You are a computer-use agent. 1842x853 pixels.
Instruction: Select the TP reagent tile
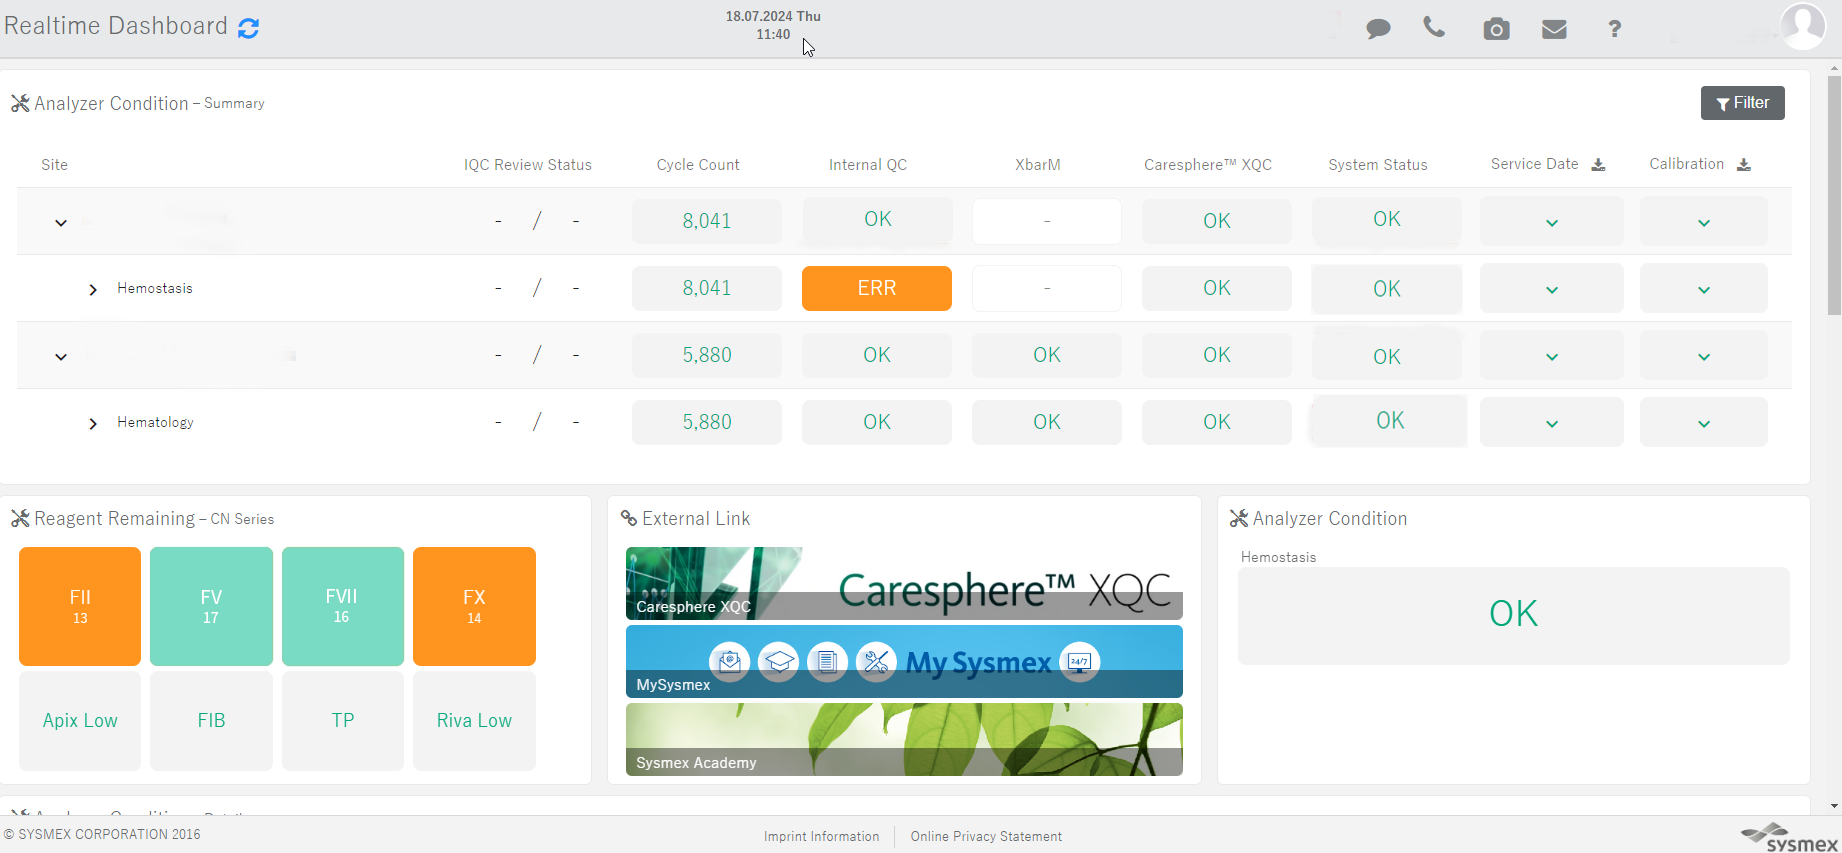click(x=343, y=720)
